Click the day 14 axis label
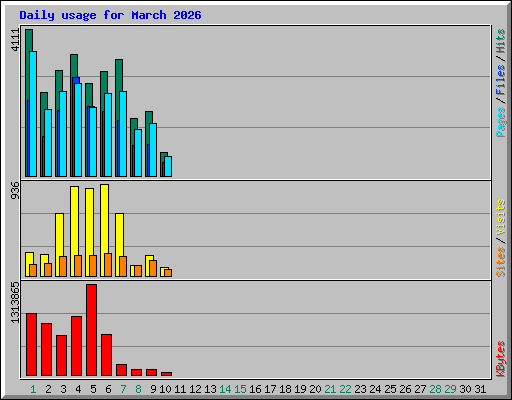 click(225, 389)
